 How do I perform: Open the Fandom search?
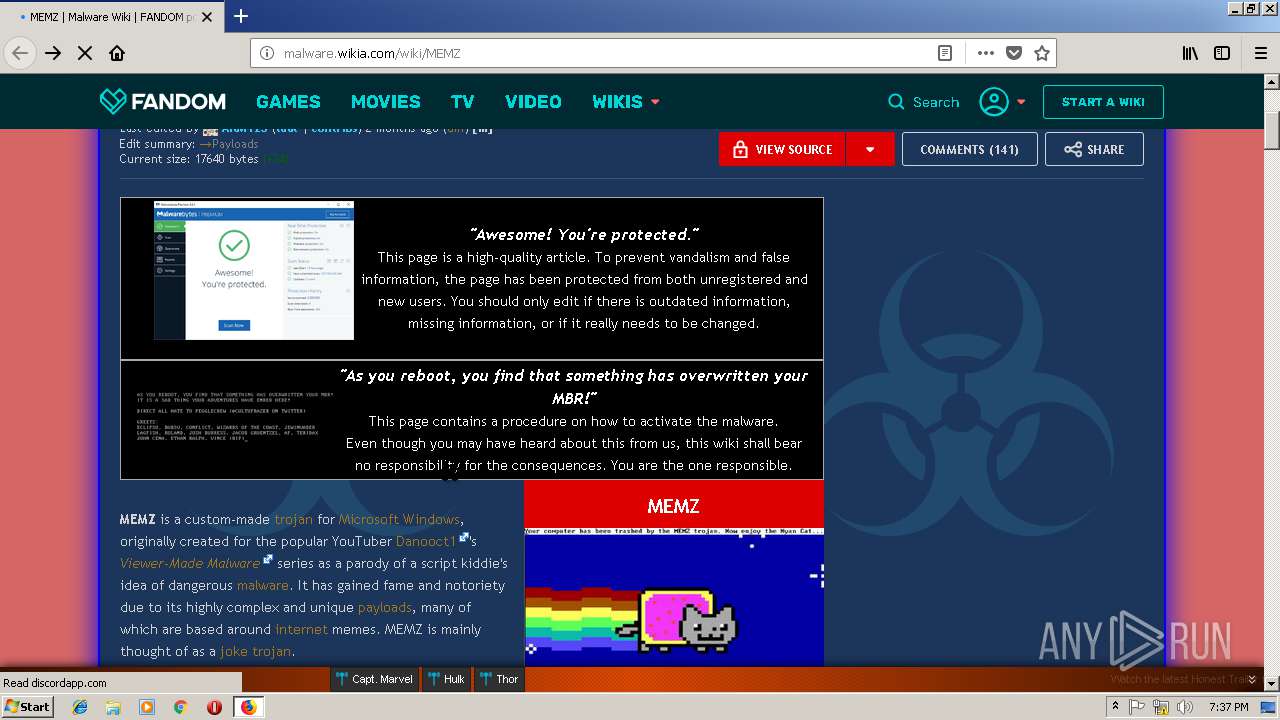point(923,102)
